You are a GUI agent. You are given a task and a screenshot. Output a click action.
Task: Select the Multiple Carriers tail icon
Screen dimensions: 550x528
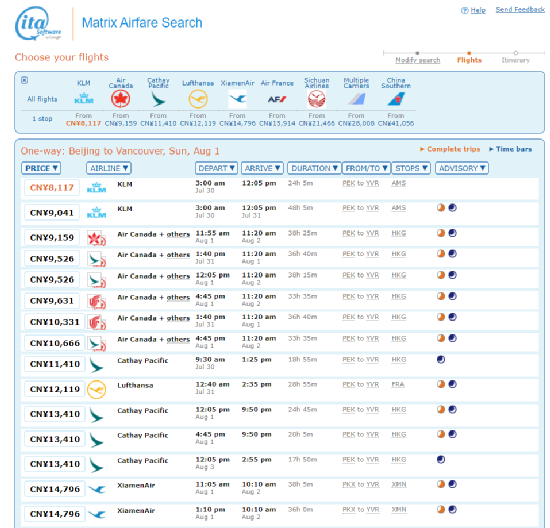tap(356, 99)
